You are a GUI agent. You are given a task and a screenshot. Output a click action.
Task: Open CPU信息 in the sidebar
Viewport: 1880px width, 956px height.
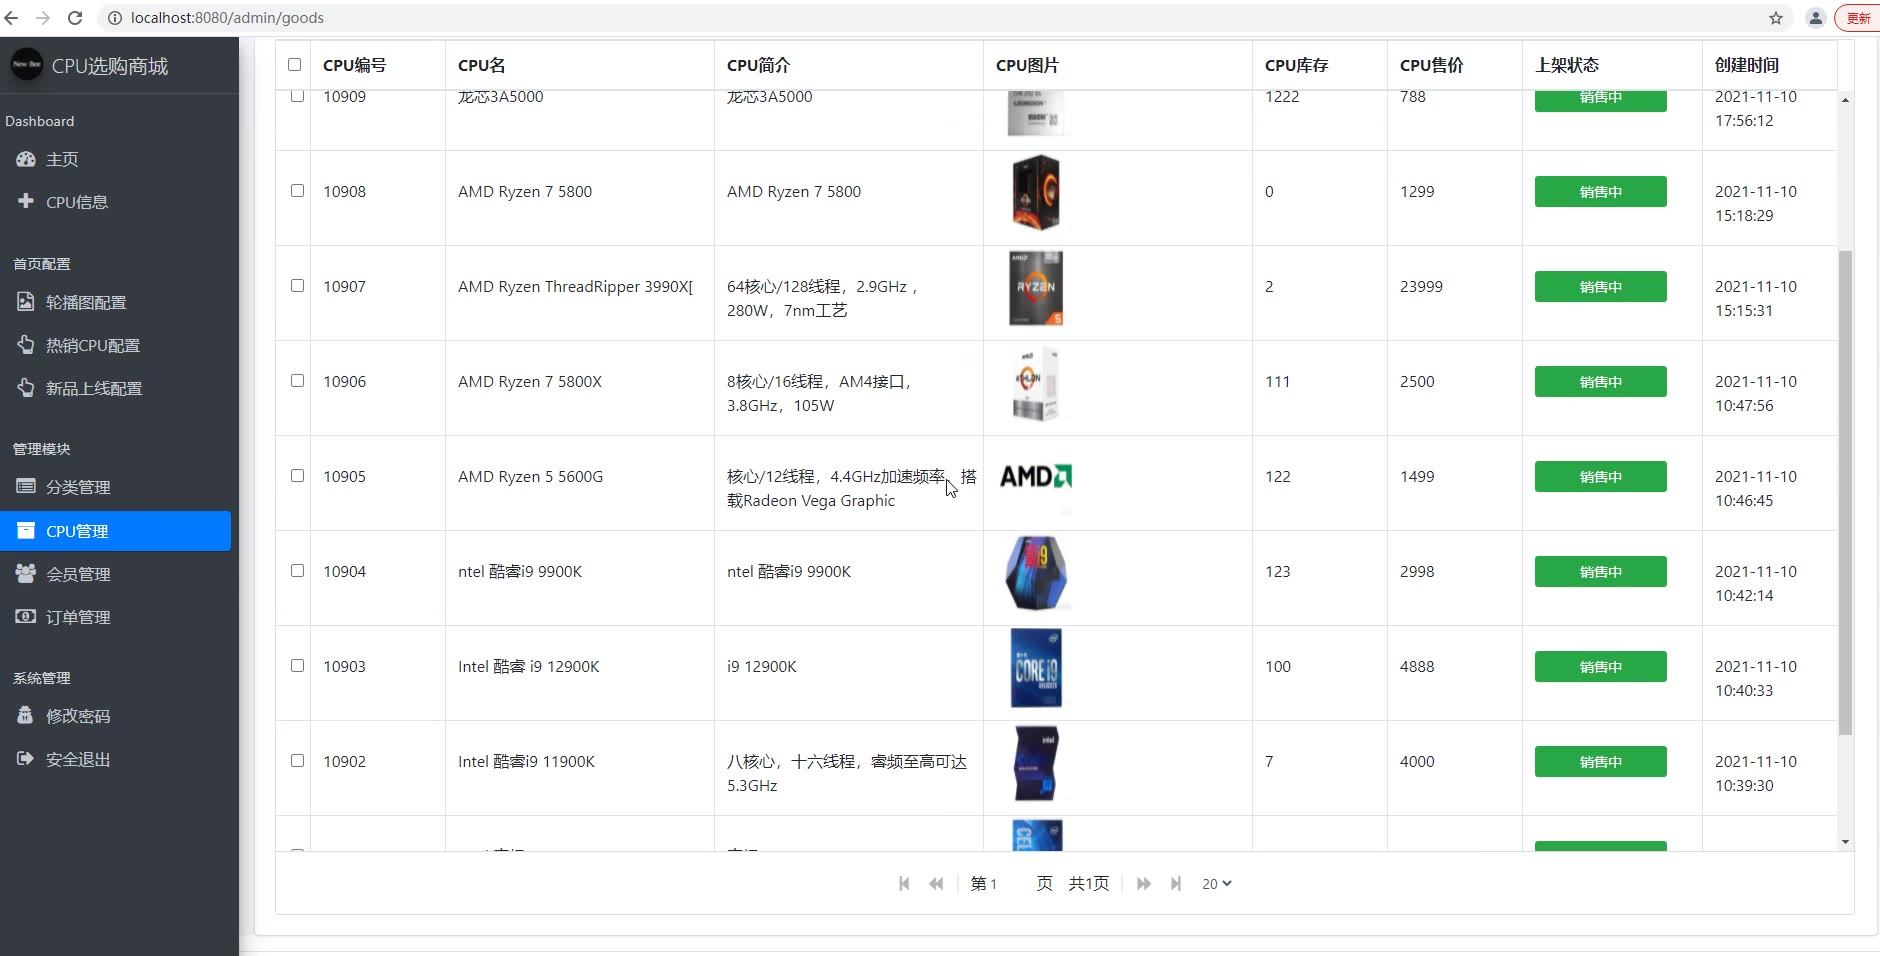[77, 202]
